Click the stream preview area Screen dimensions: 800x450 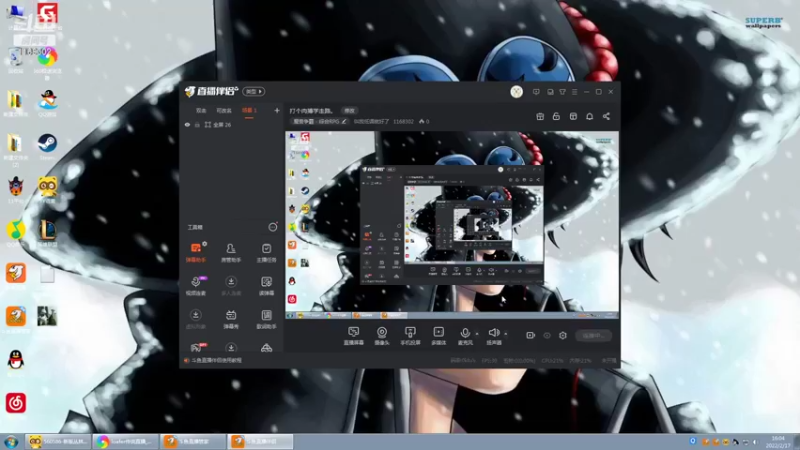[x=452, y=225]
